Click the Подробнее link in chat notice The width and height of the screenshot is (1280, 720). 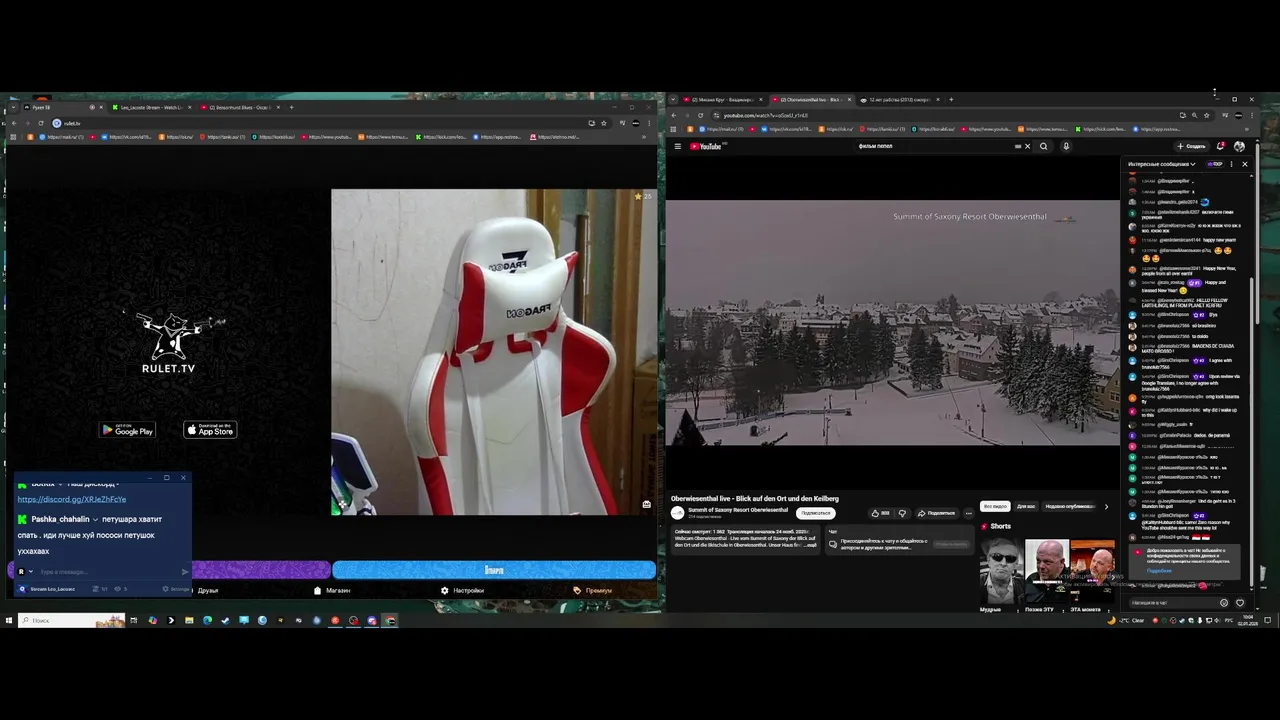coord(1158,571)
